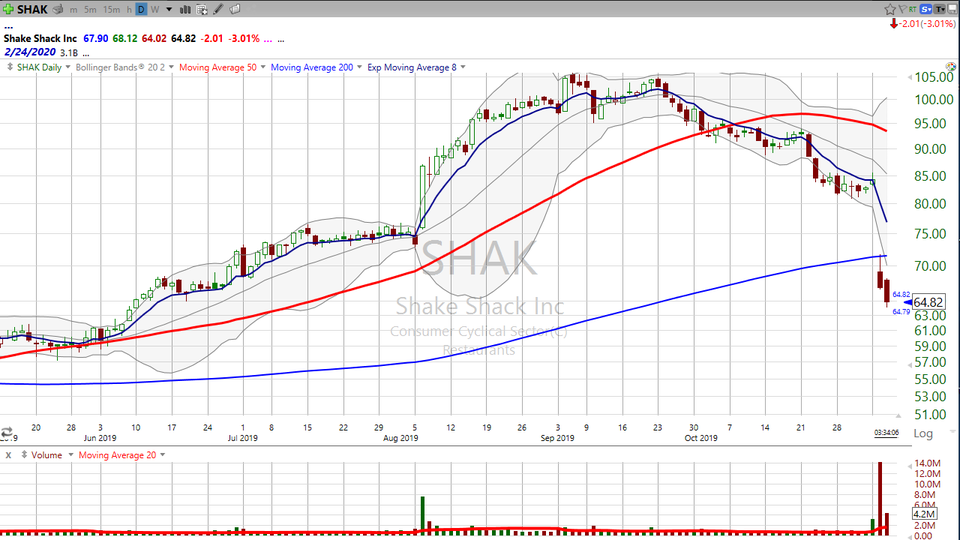The image size is (960, 540).
Task: Click the refresh arrows icon at chart bottom-left
Action: [x=7, y=432]
